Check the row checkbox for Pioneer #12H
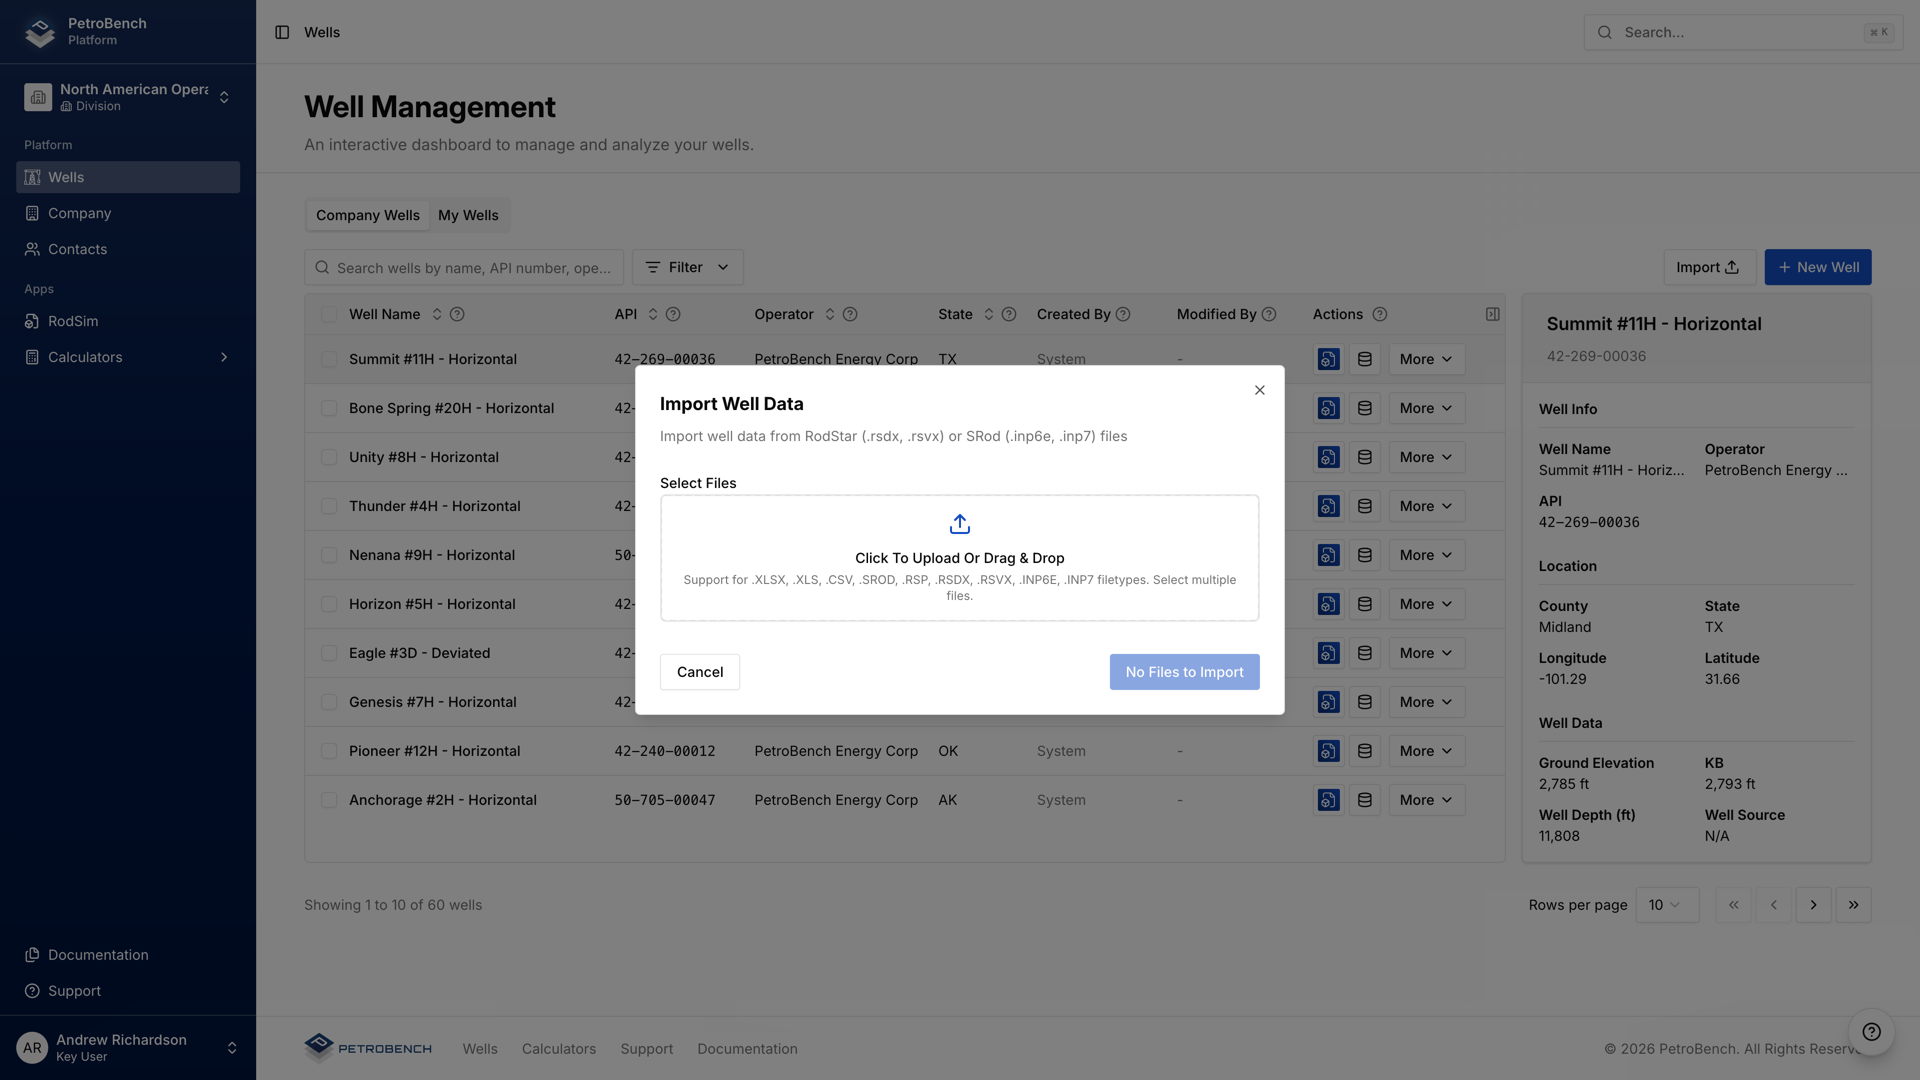This screenshot has height=1080, width=1920. coord(329,751)
